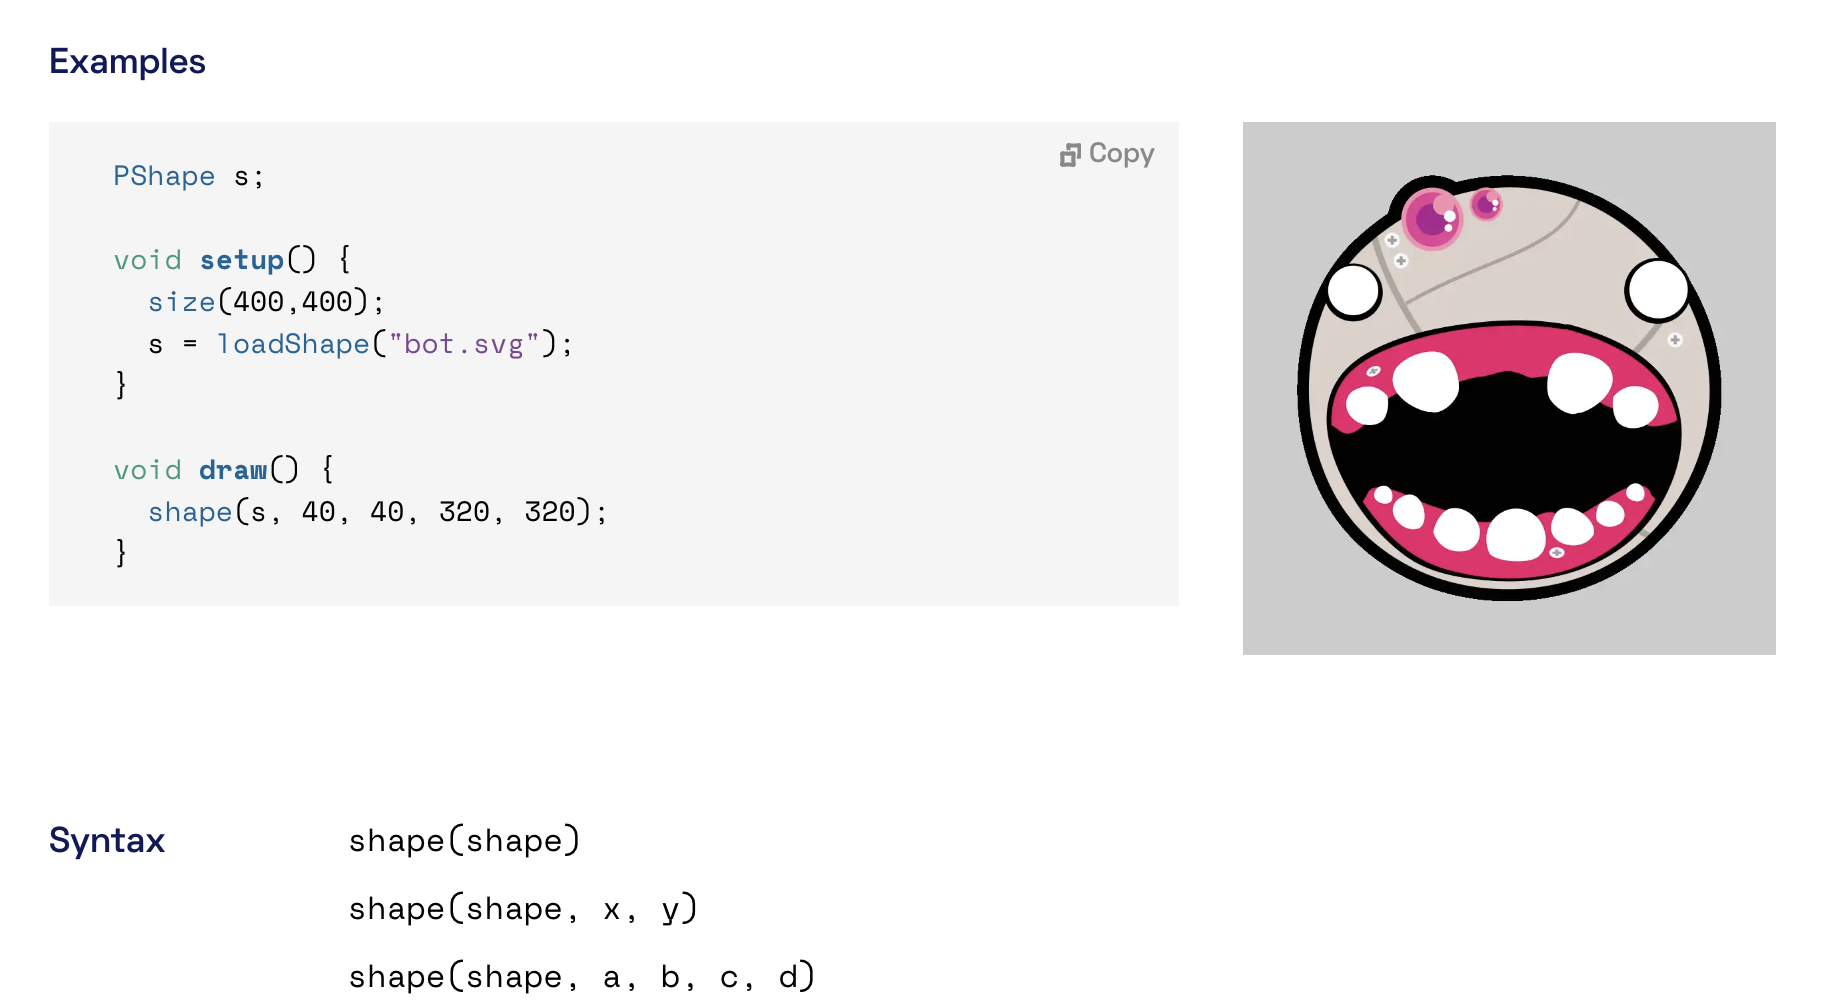Click the draw function name in code
Image resolution: width=1848 pixels, height=1006 pixels.
(233, 470)
